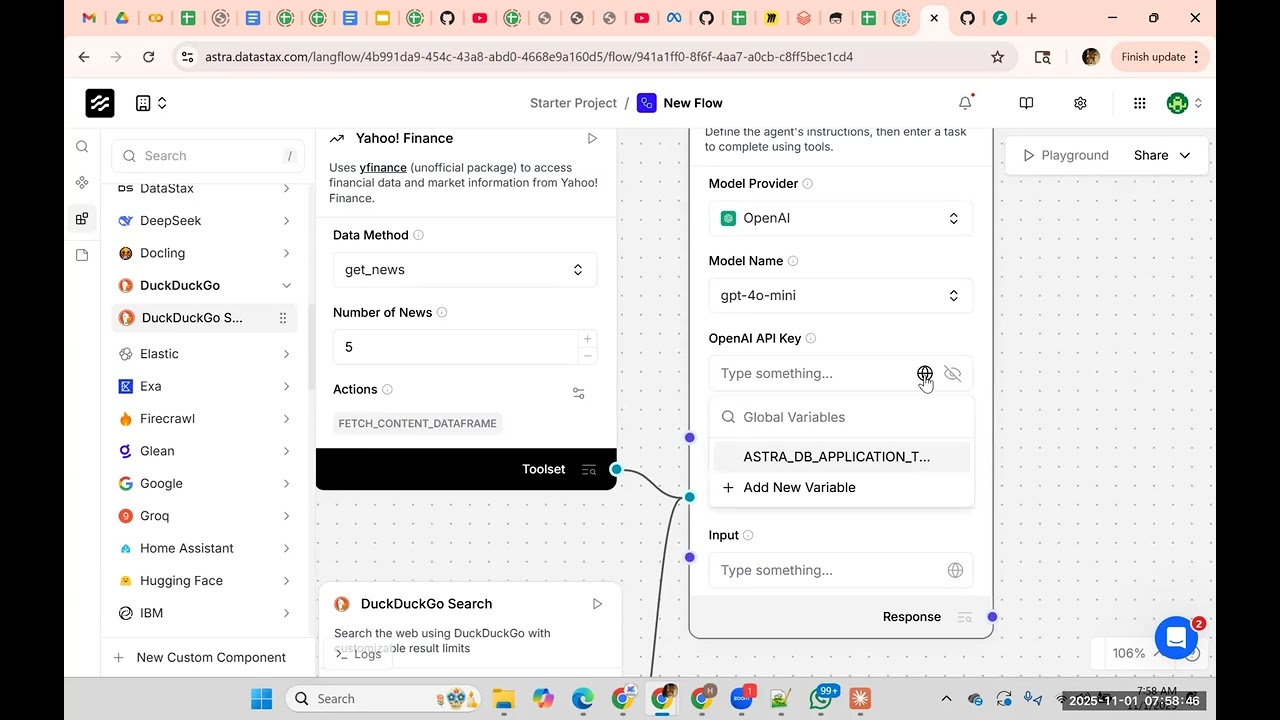Click globe icon in Input field
Viewport: 1280px width, 720px height.
pyautogui.click(x=955, y=570)
